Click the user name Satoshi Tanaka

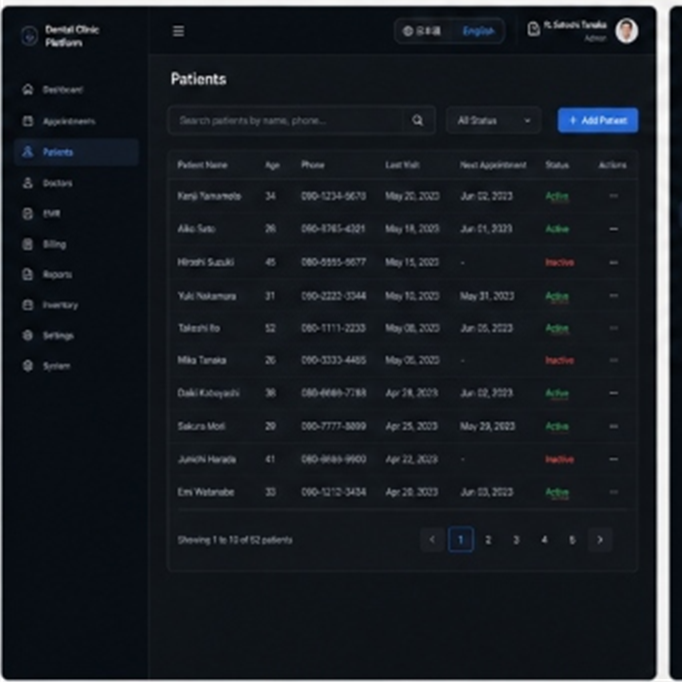pyautogui.click(x=575, y=25)
